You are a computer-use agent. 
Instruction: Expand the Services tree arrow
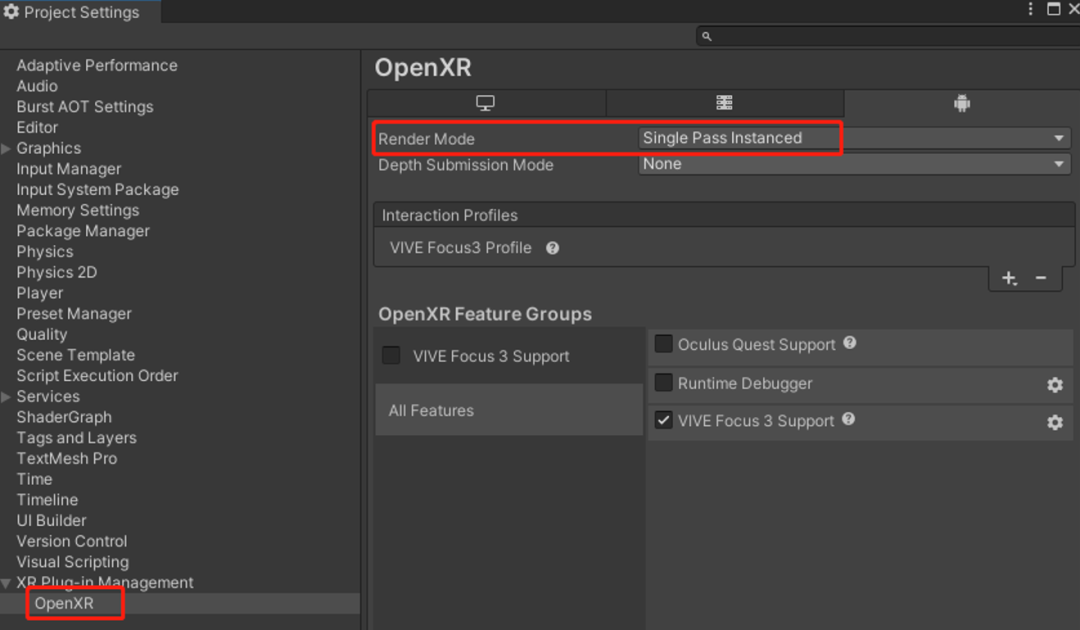pyautogui.click(x=6, y=397)
